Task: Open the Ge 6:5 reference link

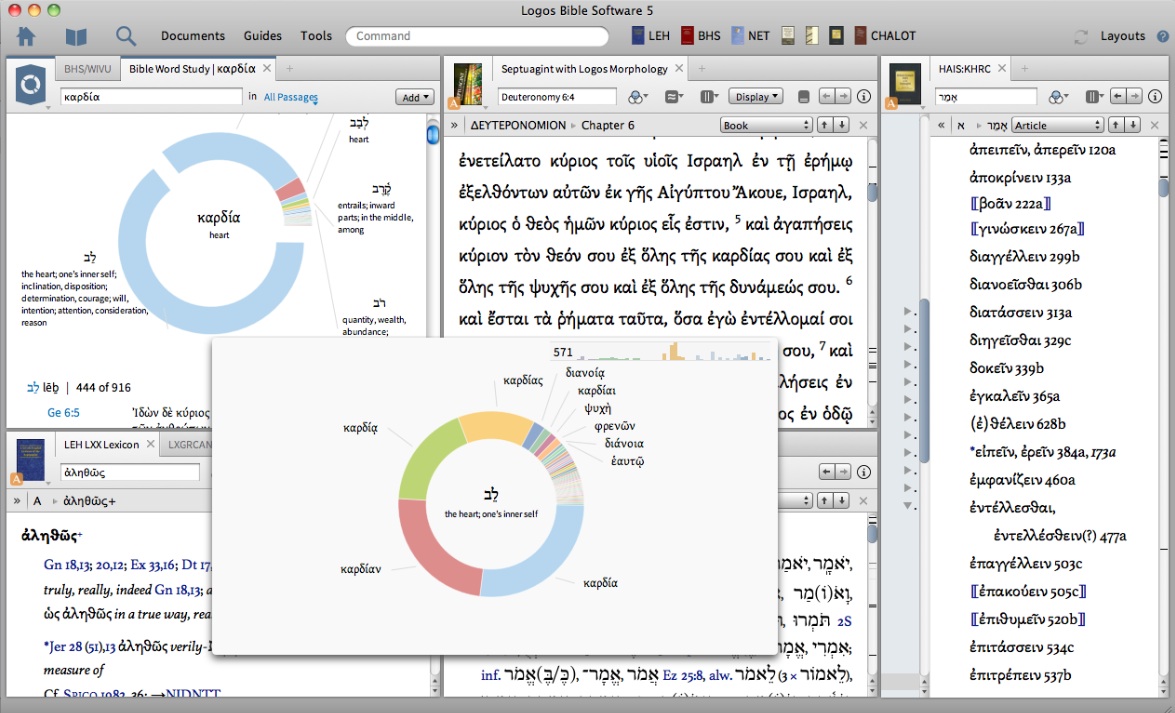Action: [63, 413]
